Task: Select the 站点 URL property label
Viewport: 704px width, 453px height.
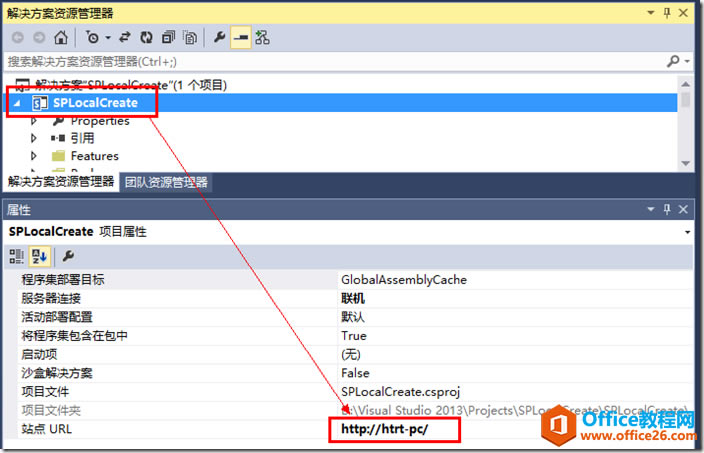Action: pyautogui.click(x=47, y=429)
